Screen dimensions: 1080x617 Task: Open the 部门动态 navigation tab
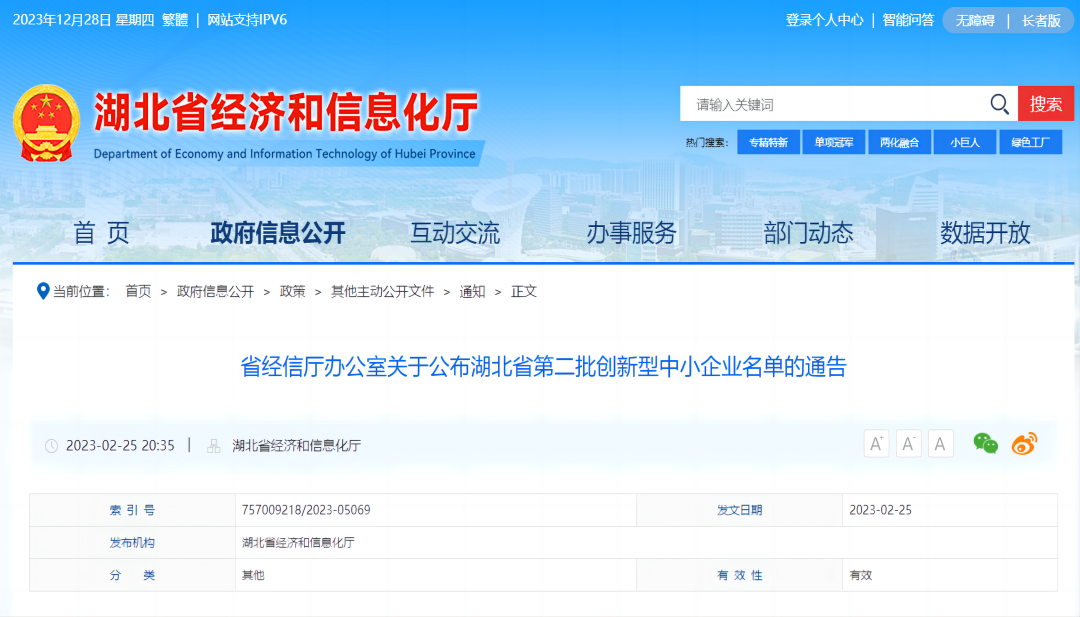pos(808,233)
